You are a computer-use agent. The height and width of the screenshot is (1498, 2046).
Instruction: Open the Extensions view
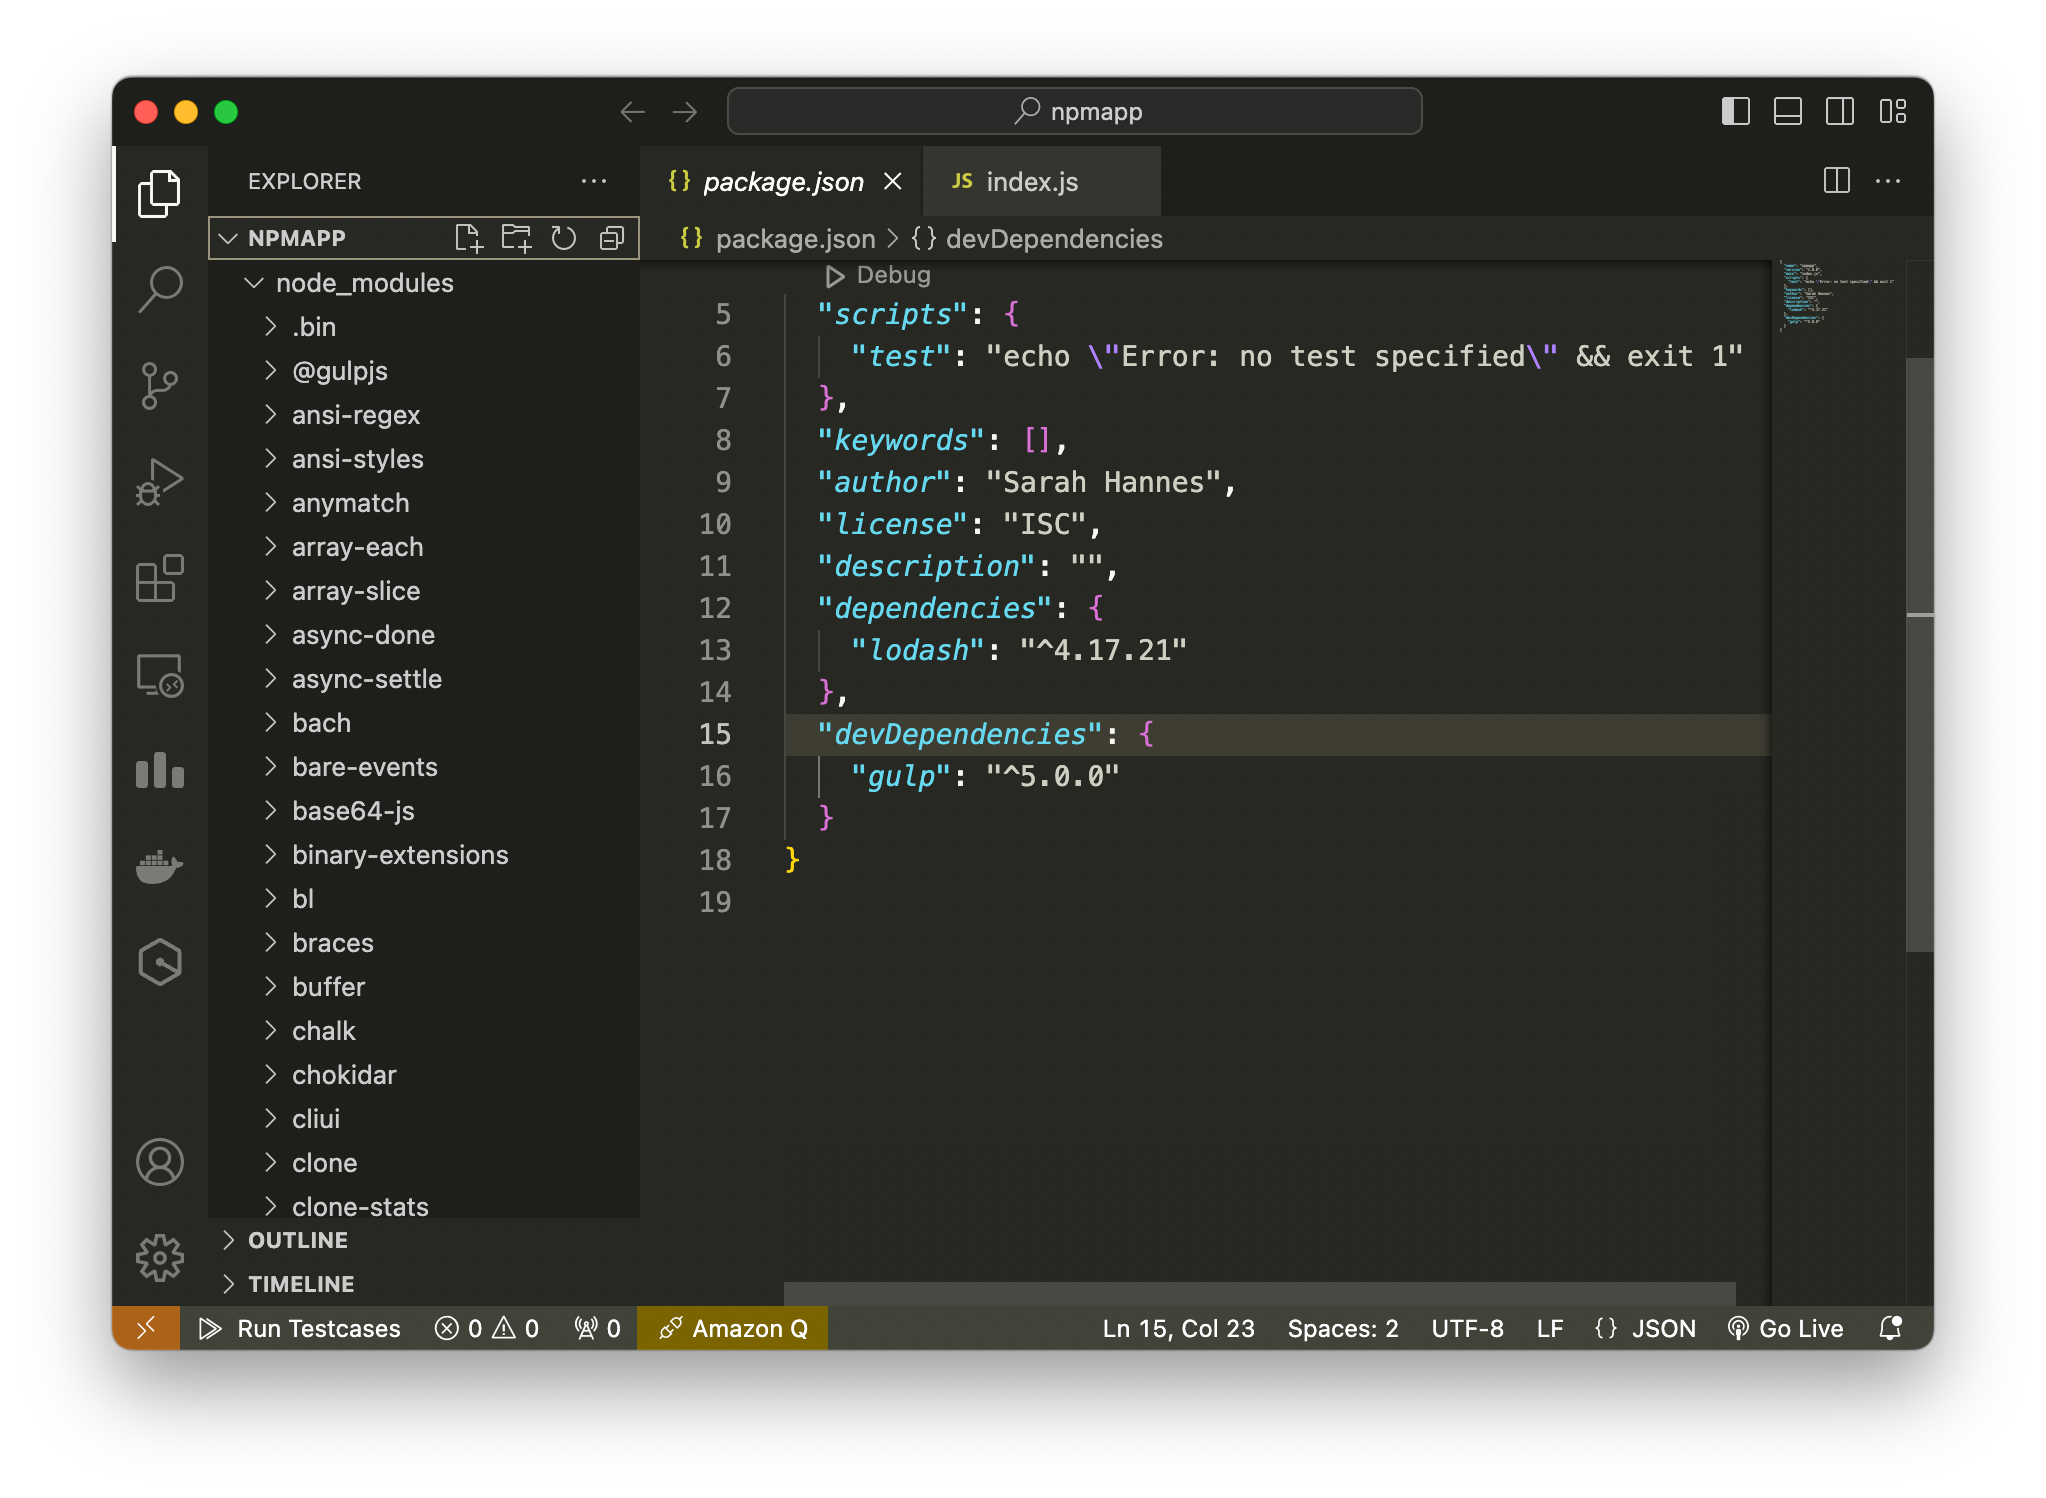click(x=159, y=578)
